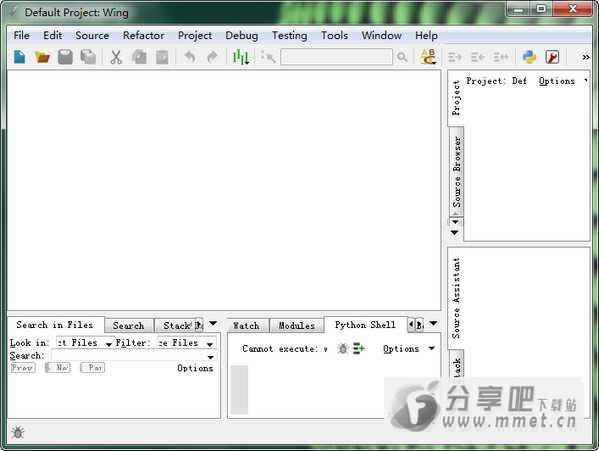
Task: Click the outdent toolbar icon
Action: tap(478, 57)
